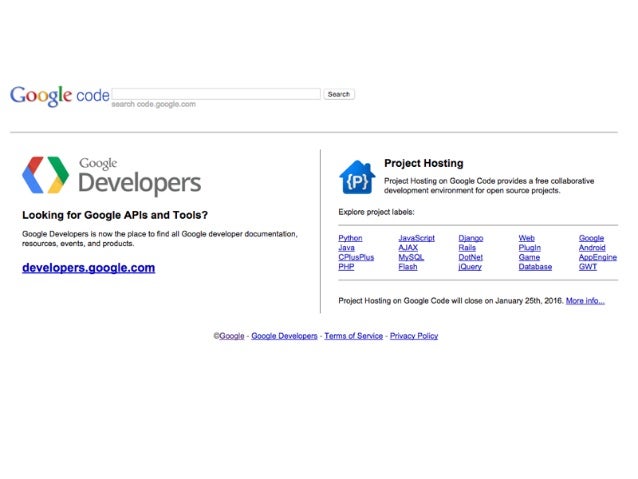Open the Database project label
This screenshot has height=479, width=638.
[x=535, y=267]
